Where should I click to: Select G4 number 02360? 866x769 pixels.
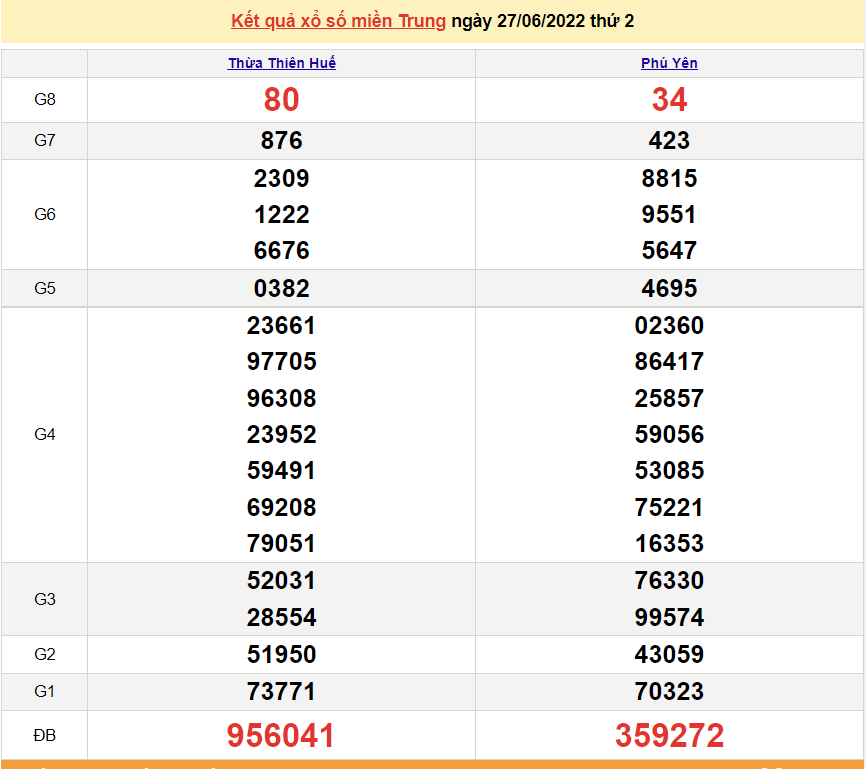(669, 325)
